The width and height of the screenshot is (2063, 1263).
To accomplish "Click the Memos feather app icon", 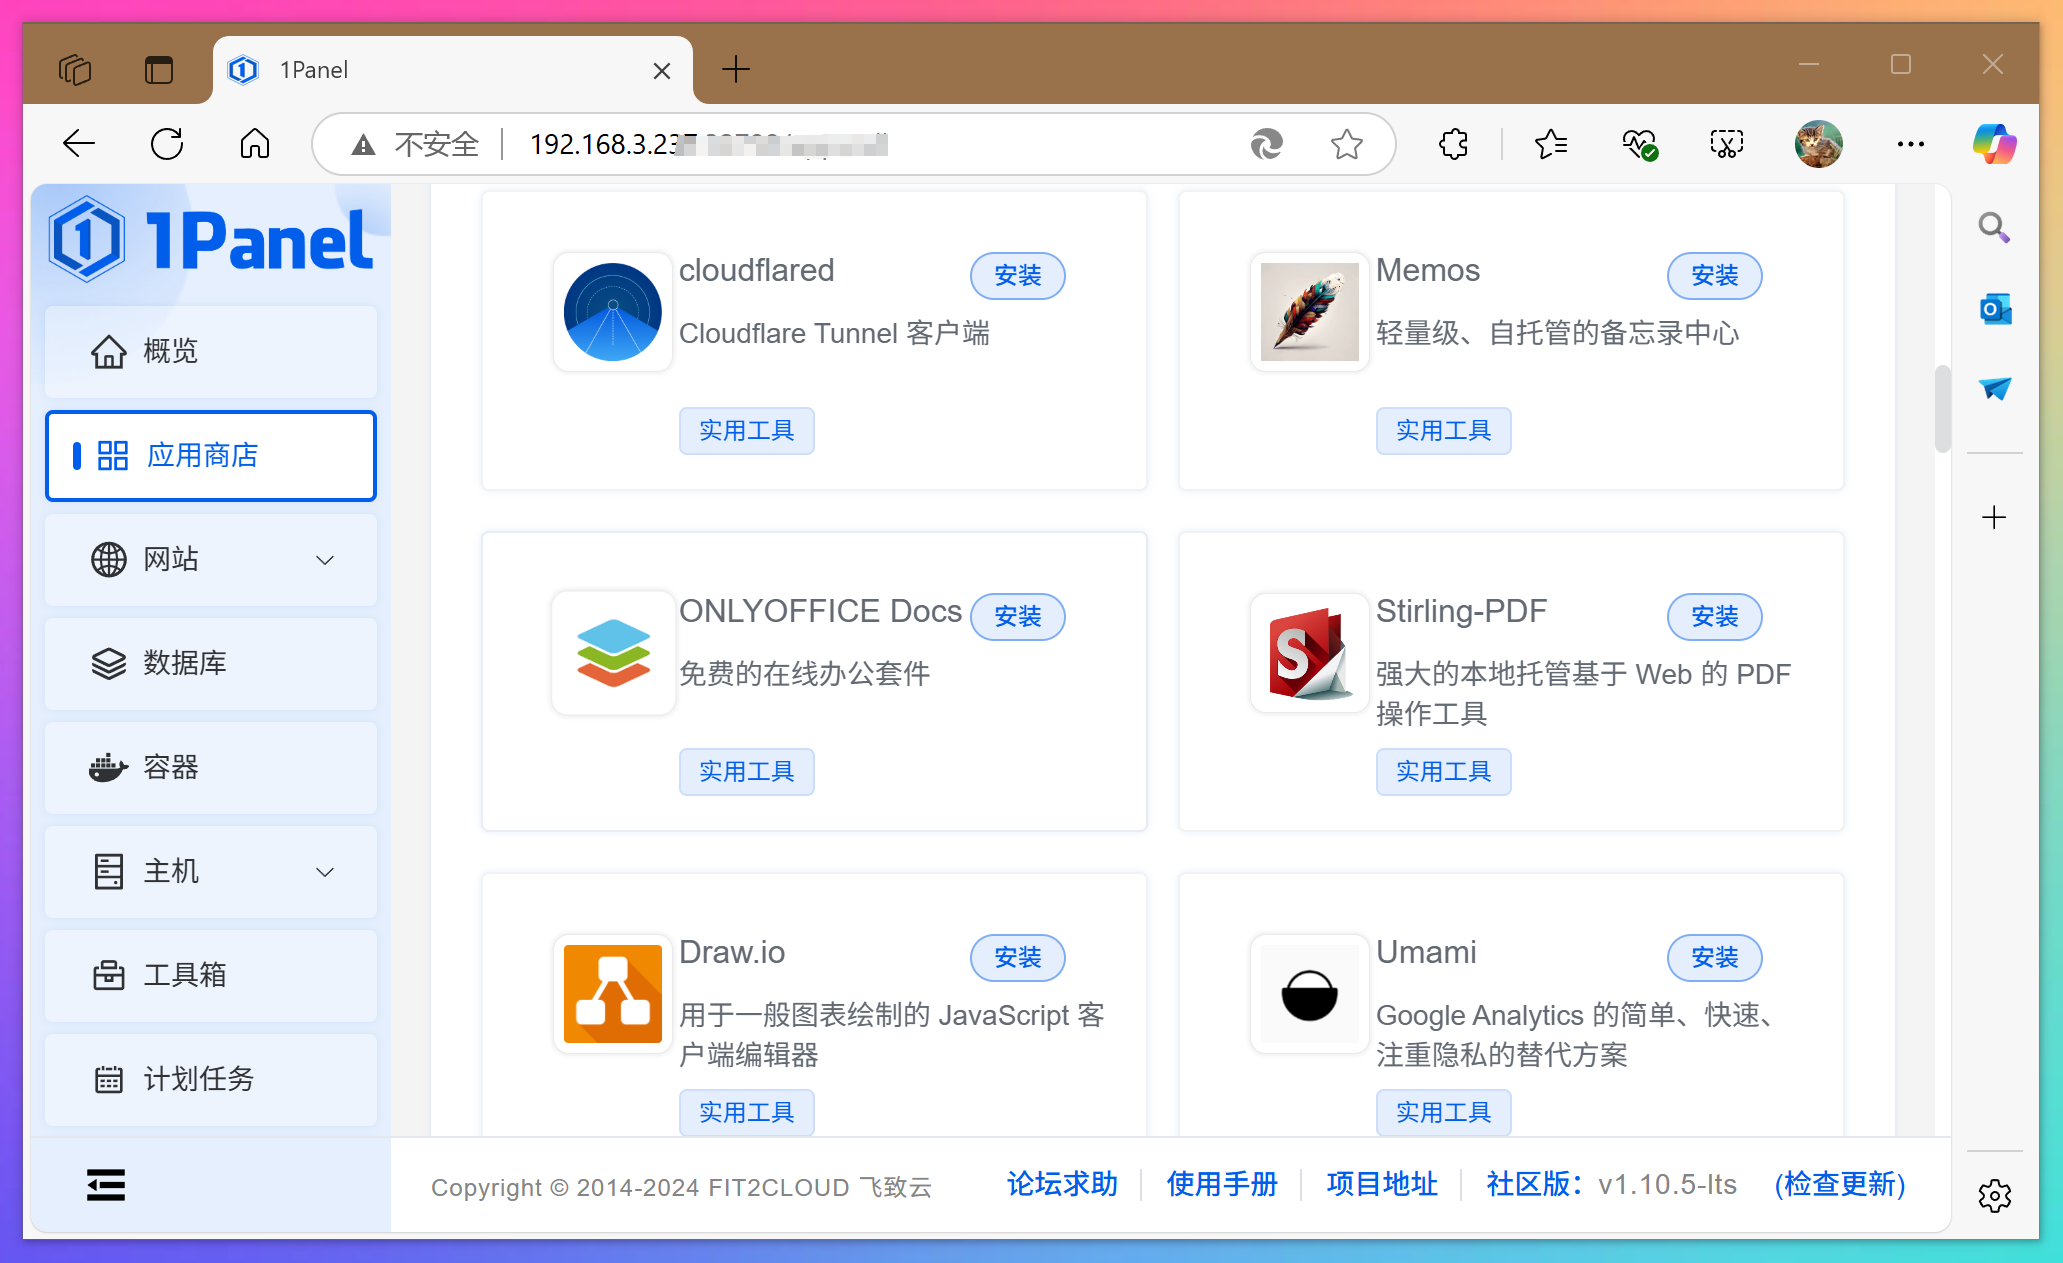I will [x=1309, y=311].
